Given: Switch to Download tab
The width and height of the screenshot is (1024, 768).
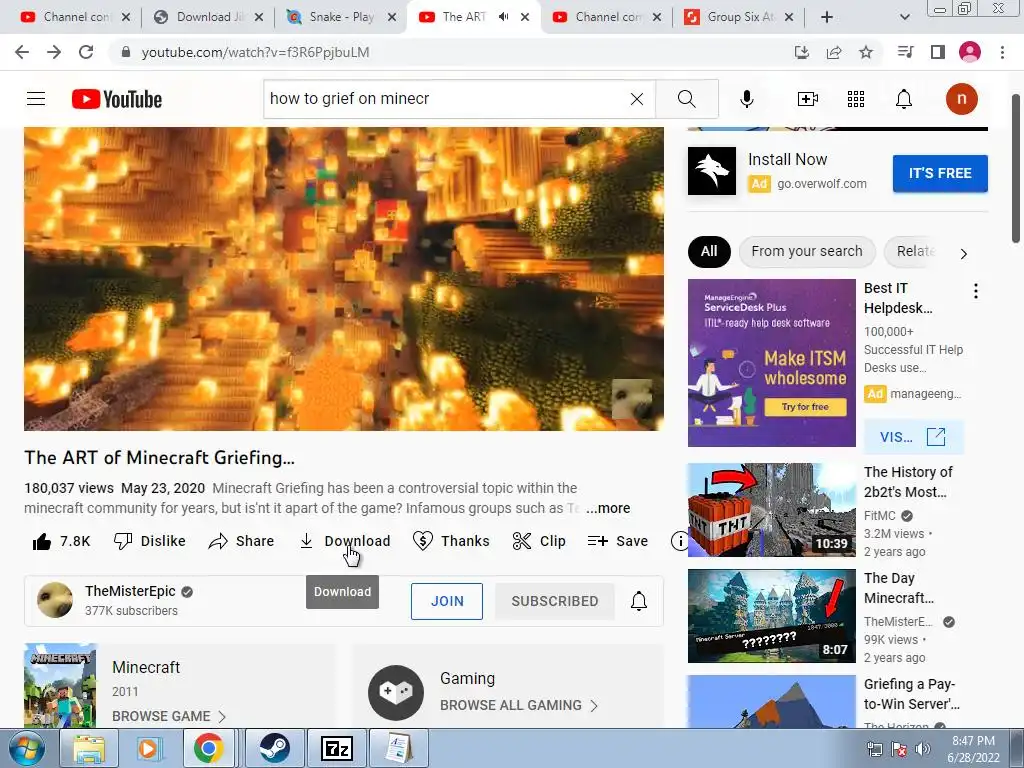Looking at the screenshot, I should (208, 17).
